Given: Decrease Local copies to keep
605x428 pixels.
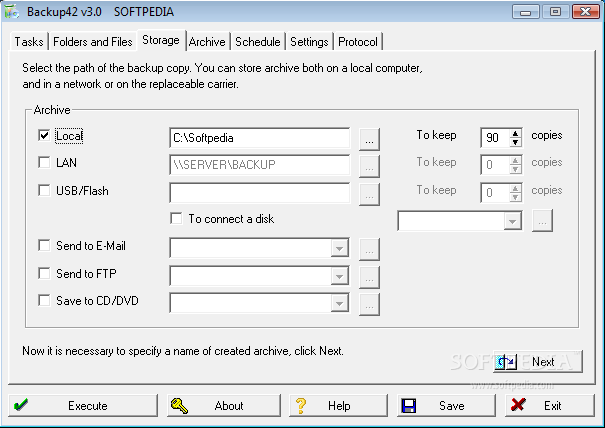Looking at the screenshot, I should pos(515,142).
